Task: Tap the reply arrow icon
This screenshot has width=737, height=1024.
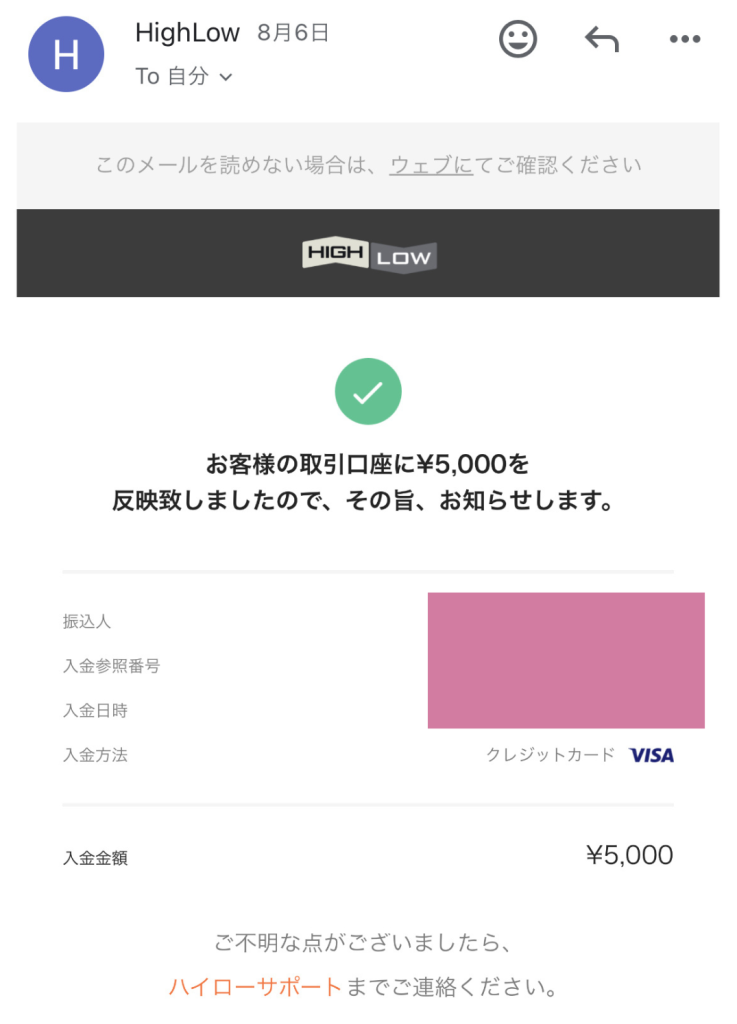Action: (x=601, y=40)
